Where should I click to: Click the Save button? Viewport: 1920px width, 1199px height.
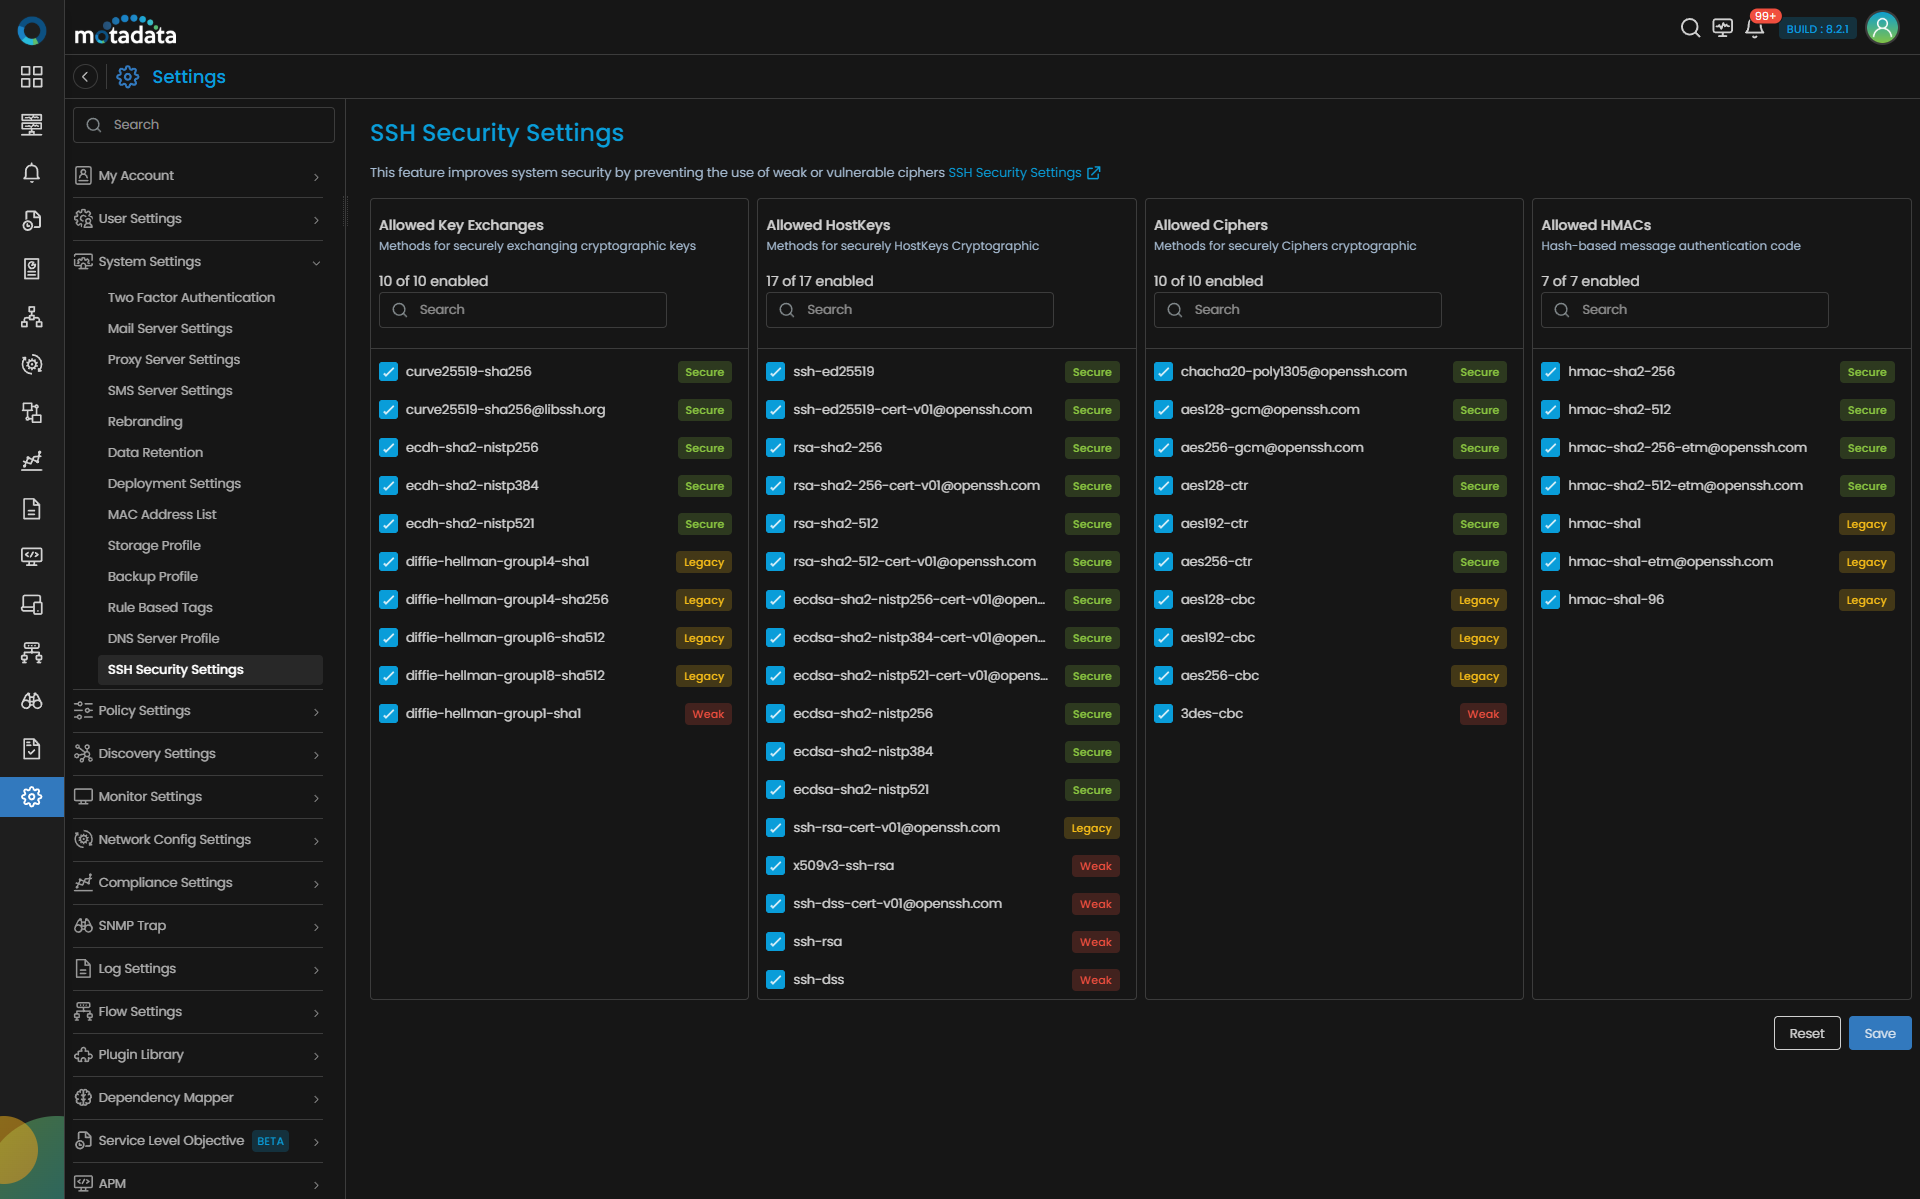click(x=1879, y=1034)
